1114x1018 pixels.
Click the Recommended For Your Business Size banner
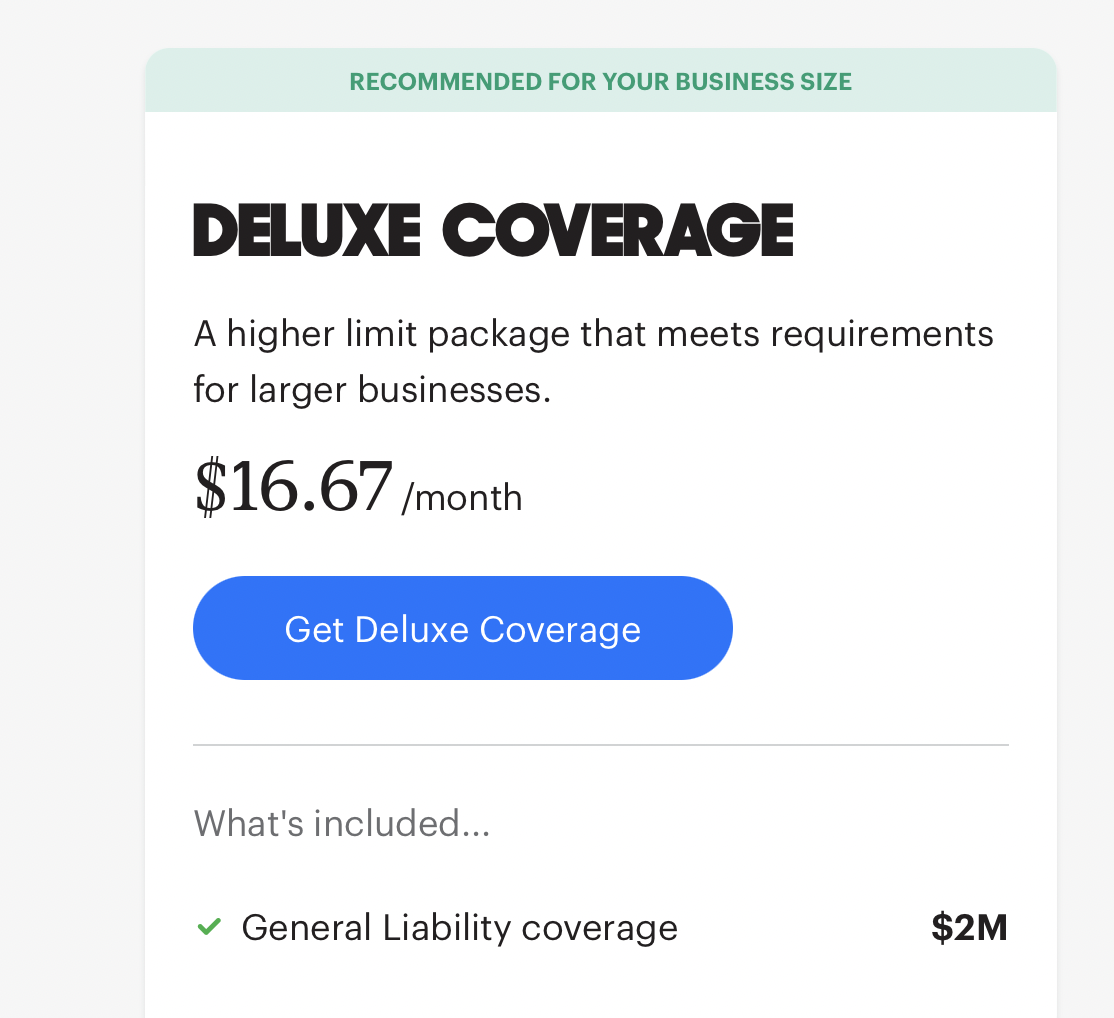point(600,82)
